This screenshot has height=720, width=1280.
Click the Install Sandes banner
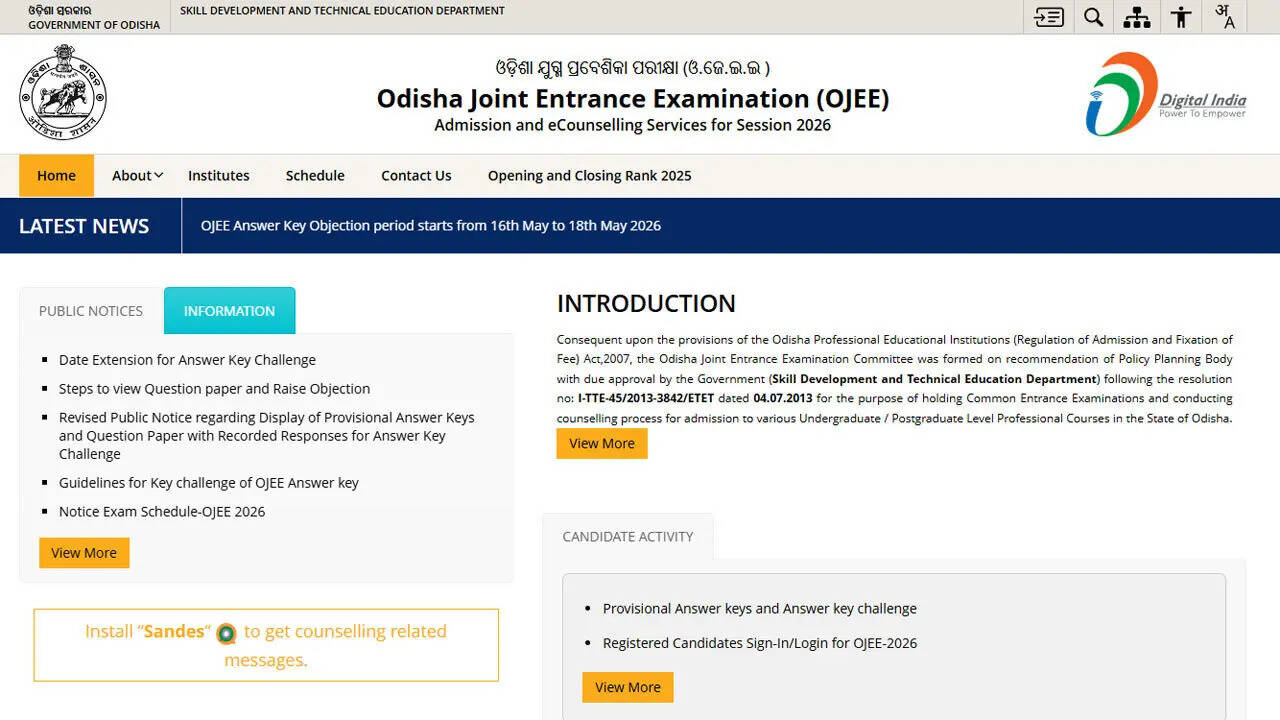click(x=266, y=645)
